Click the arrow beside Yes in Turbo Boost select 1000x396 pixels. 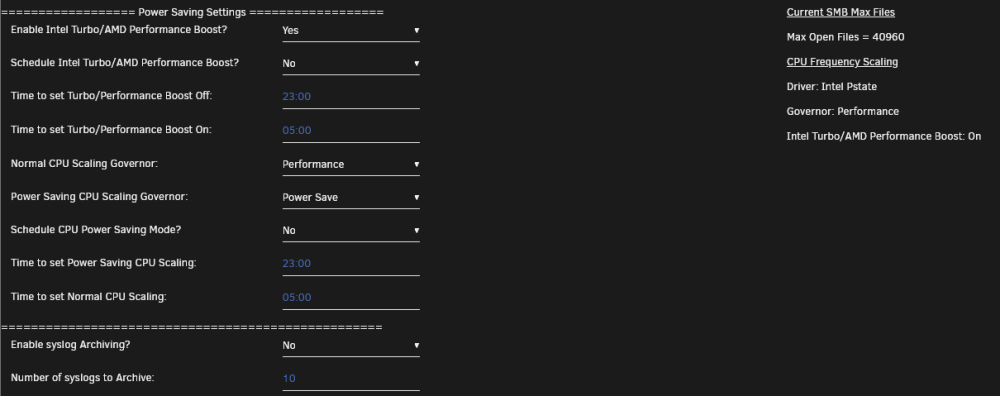click(416, 31)
